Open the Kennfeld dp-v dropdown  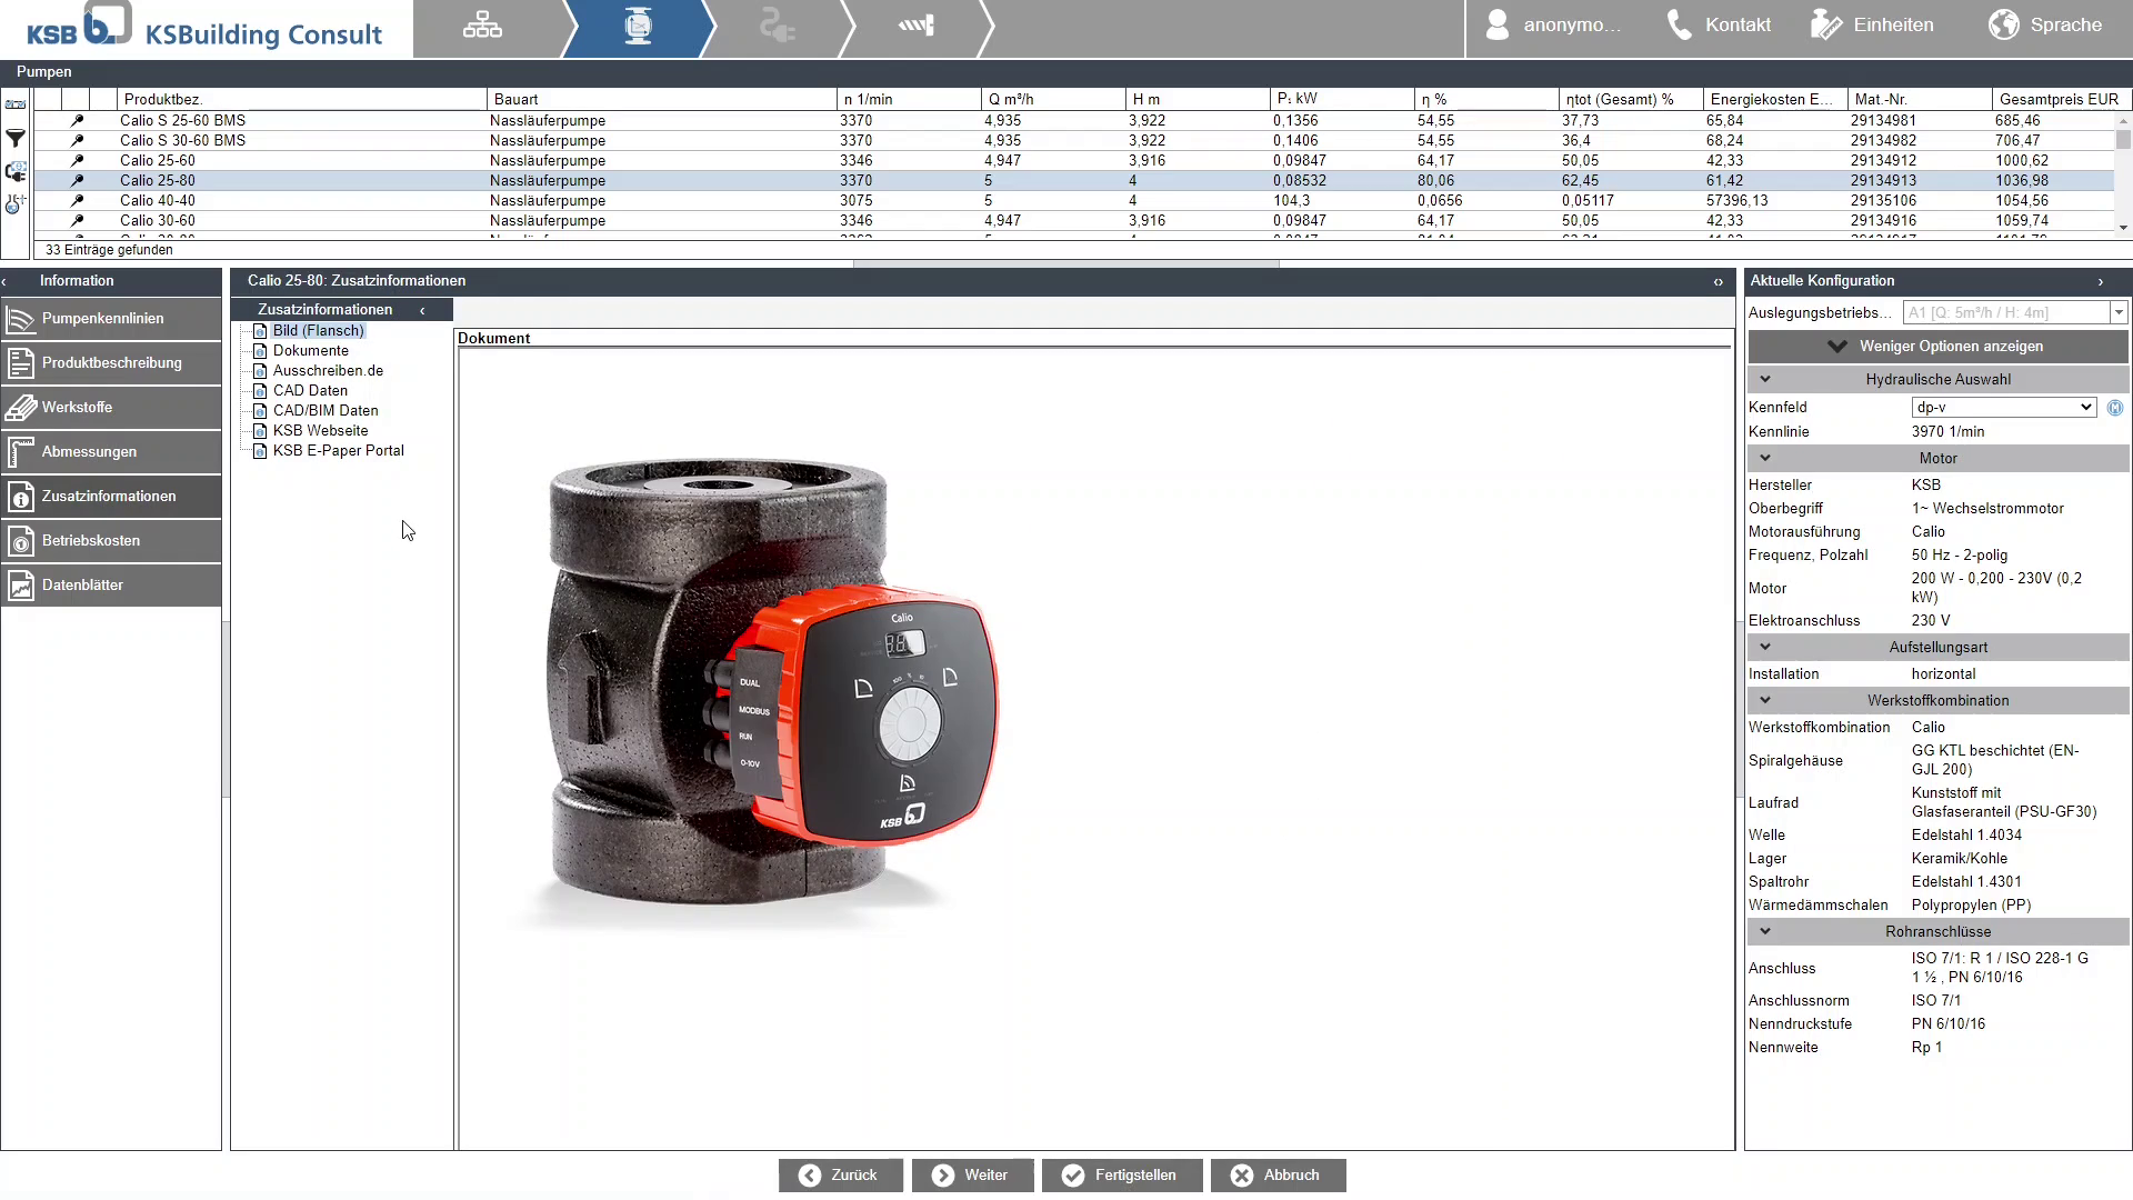(2003, 407)
